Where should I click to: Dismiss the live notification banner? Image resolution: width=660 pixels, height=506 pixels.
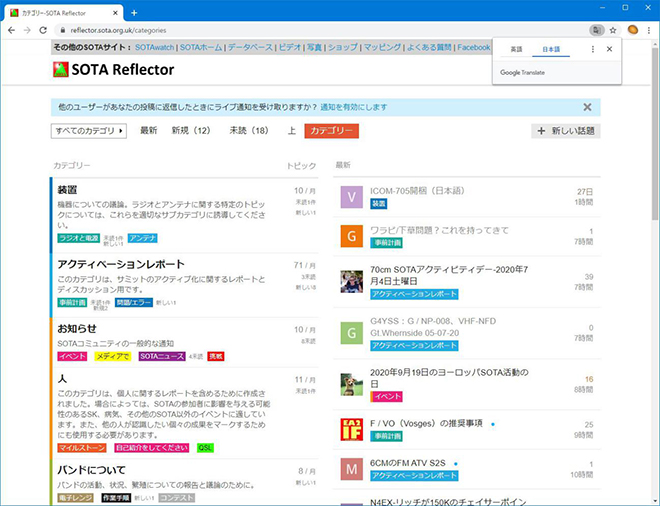[587, 107]
